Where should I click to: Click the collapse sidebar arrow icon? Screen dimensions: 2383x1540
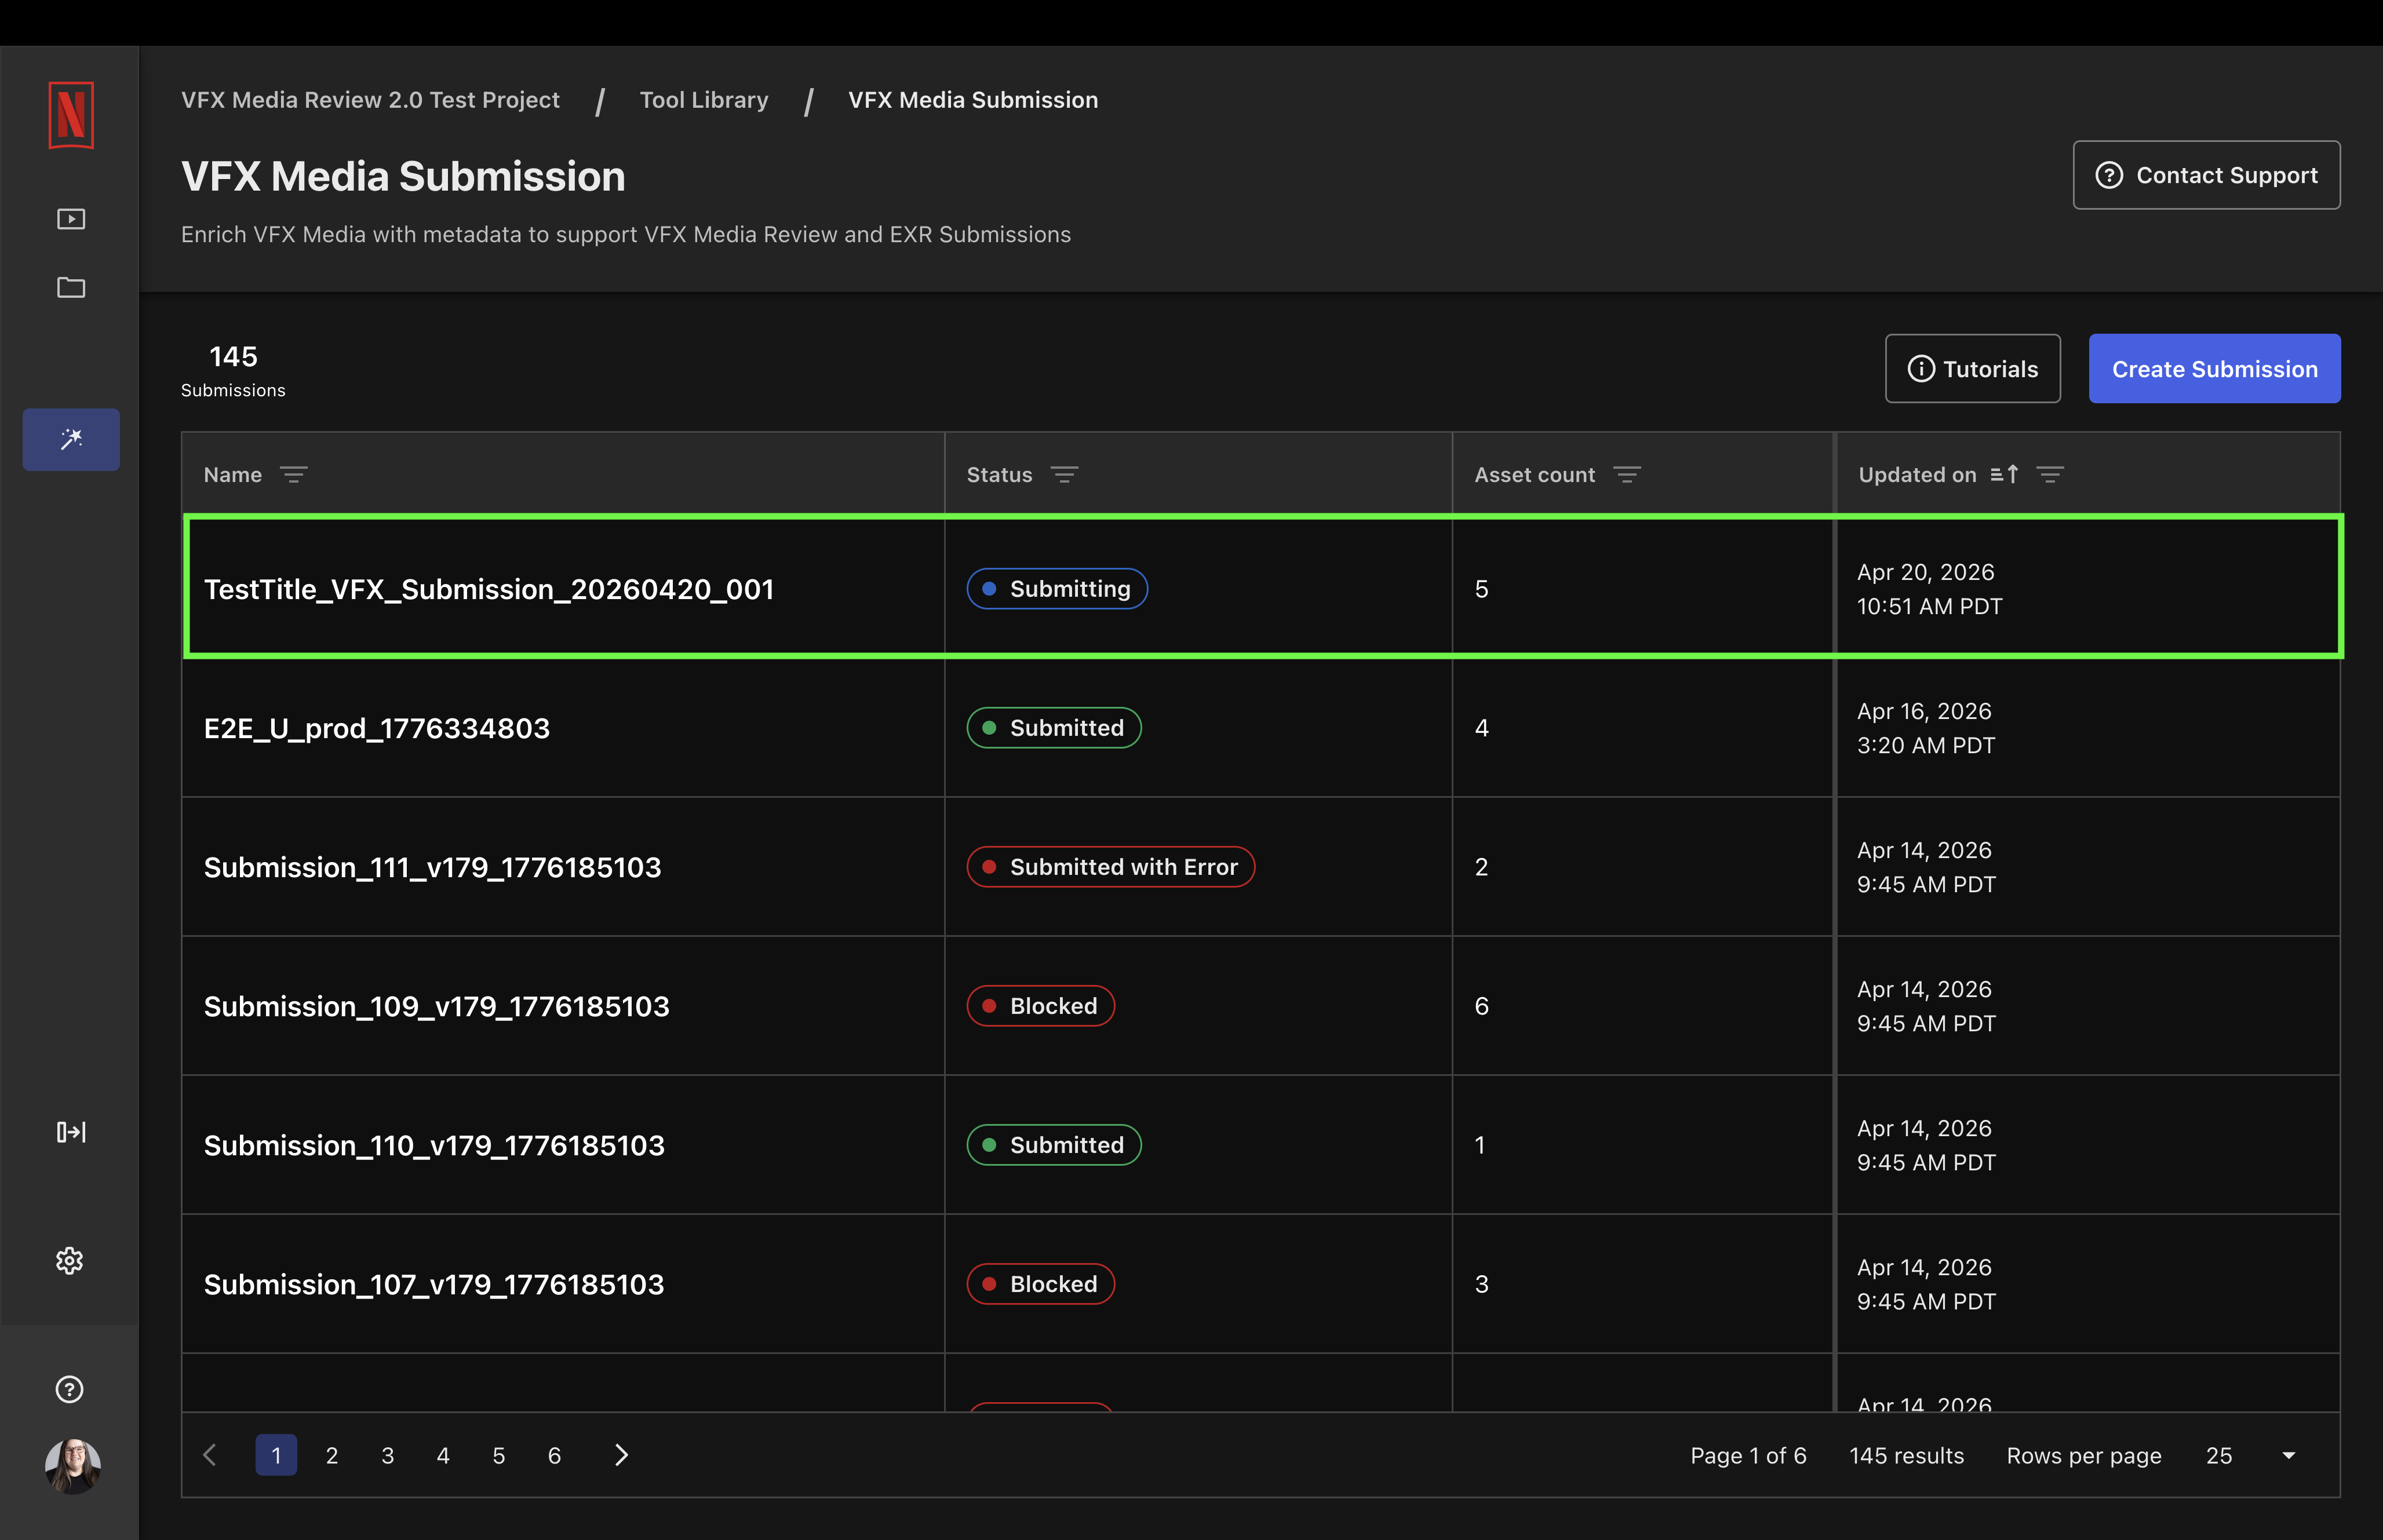tap(71, 1132)
